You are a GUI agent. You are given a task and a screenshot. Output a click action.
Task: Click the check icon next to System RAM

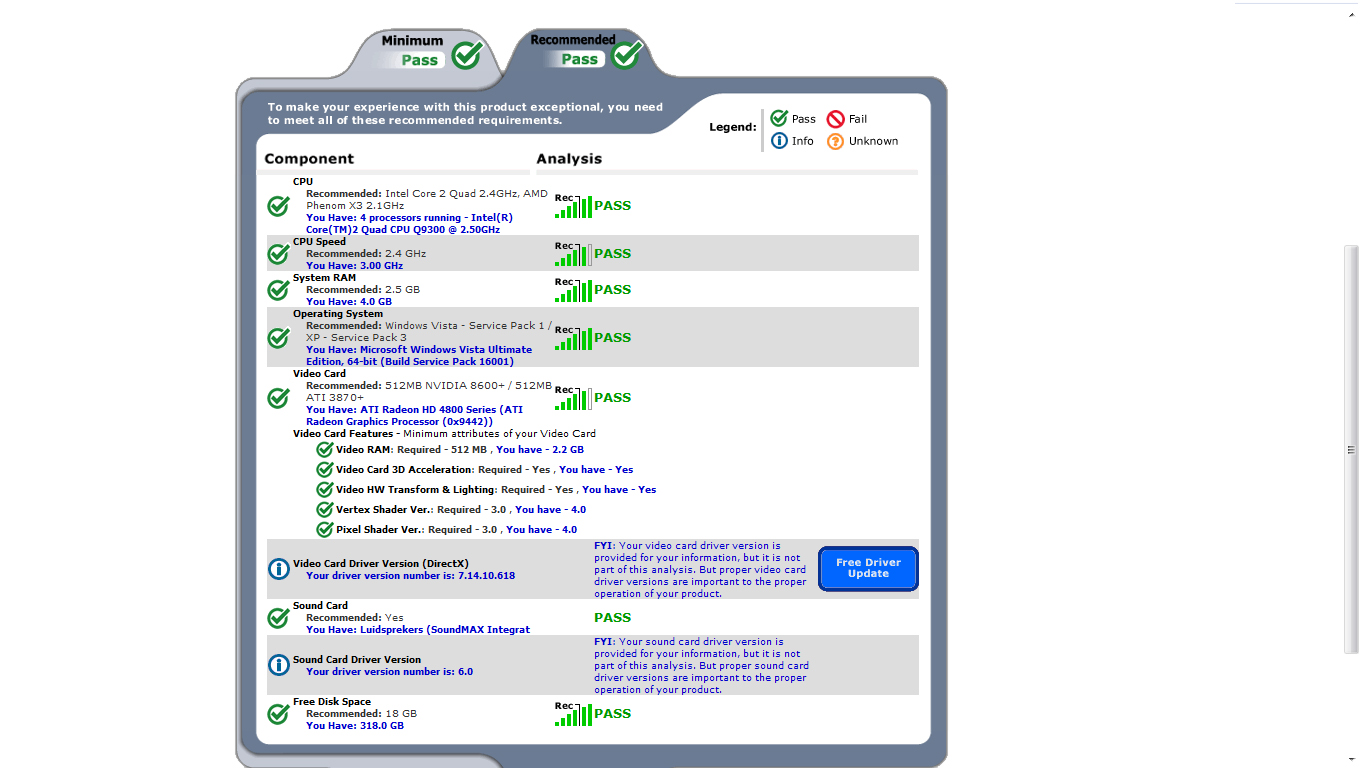tap(278, 290)
